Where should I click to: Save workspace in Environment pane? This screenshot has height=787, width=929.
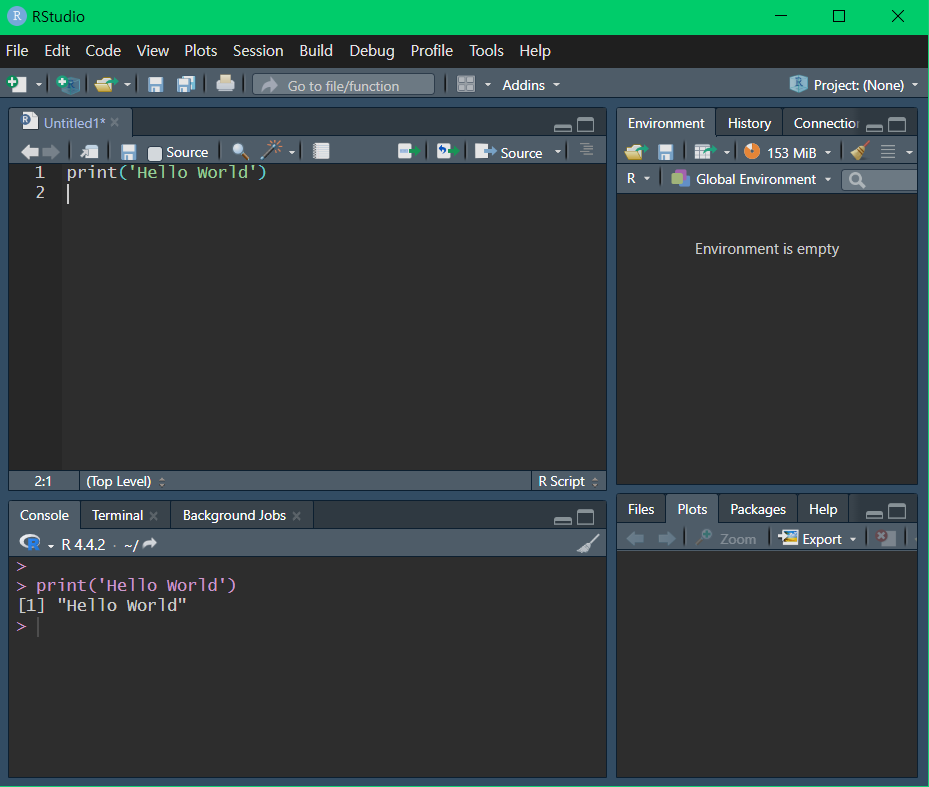665,152
